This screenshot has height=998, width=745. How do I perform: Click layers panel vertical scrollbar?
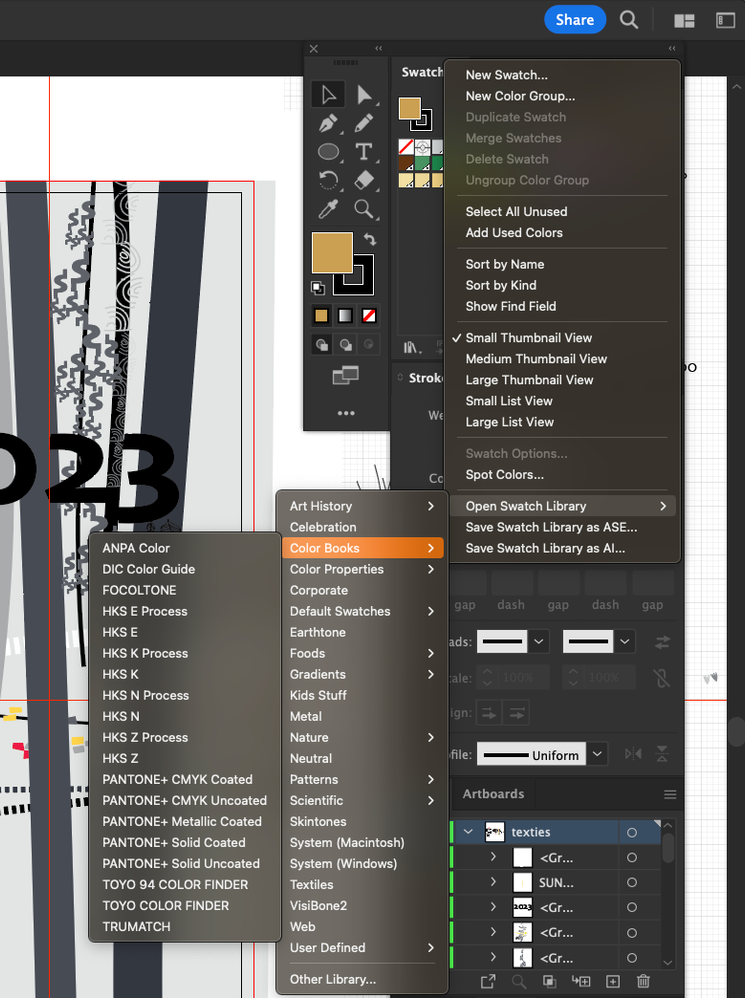pyautogui.click(x=667, y=848)
